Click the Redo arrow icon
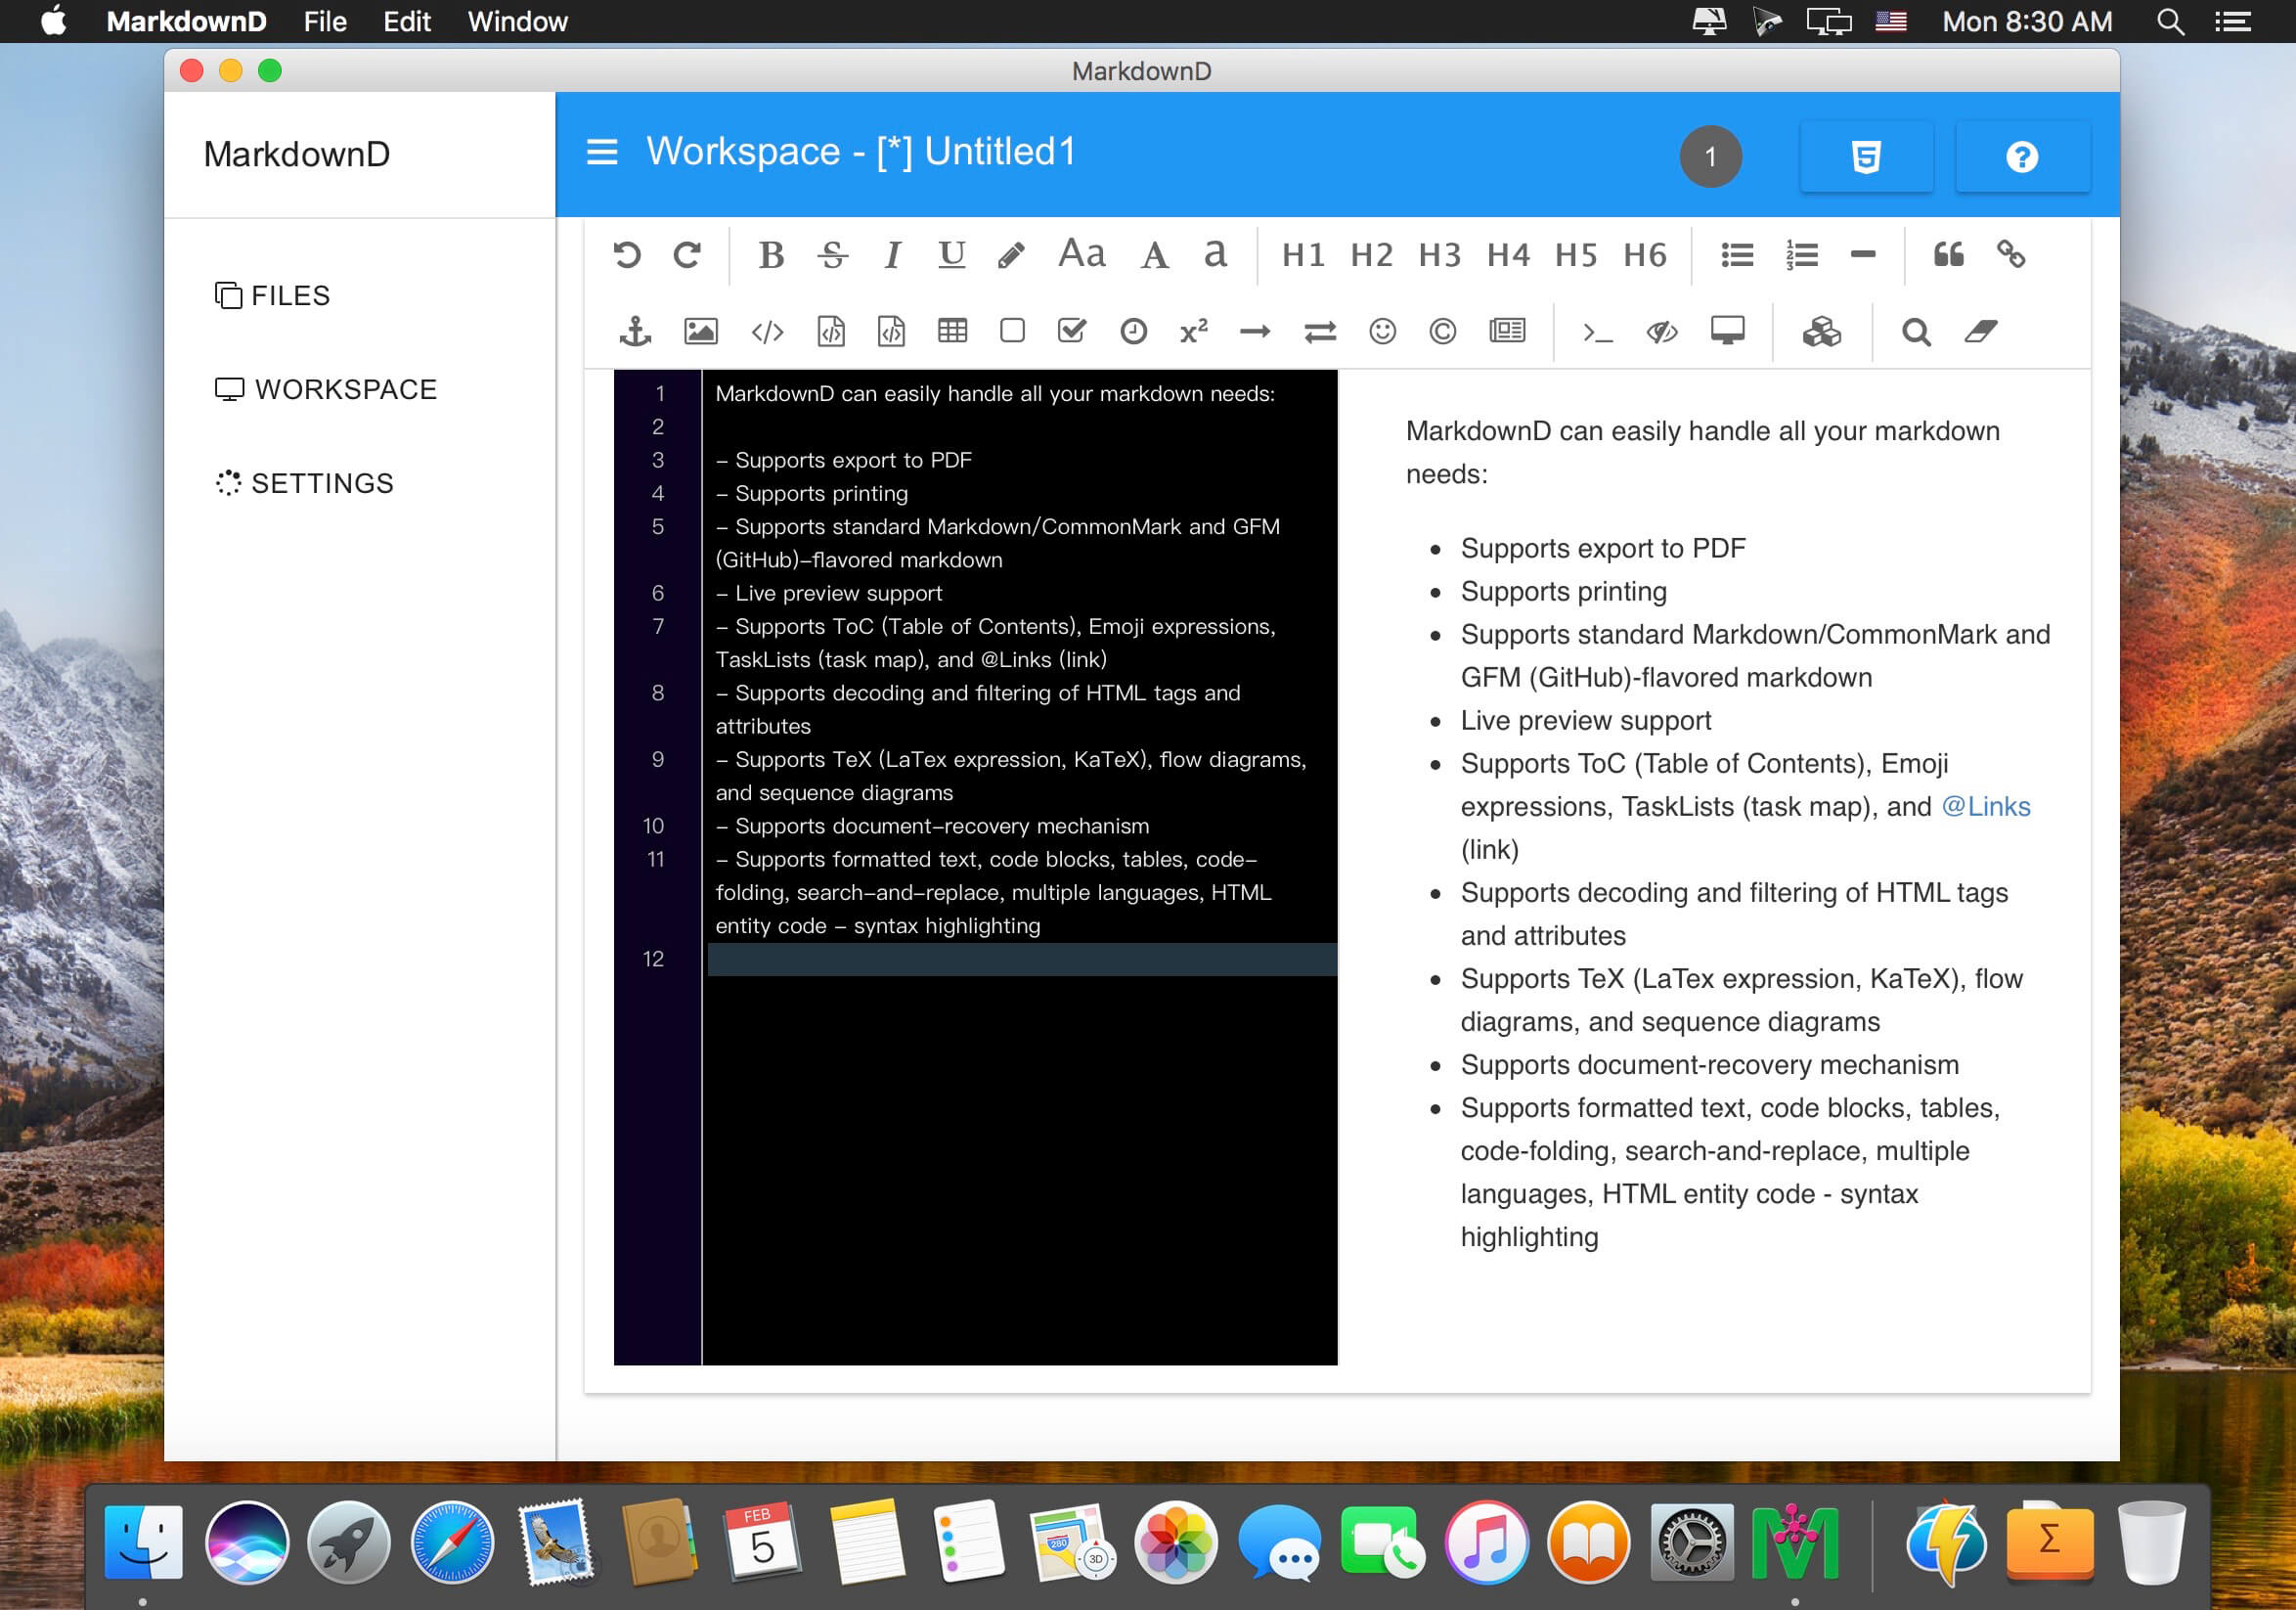The height and width of the screenshot is (1610, 2296). tap(687, 255)
